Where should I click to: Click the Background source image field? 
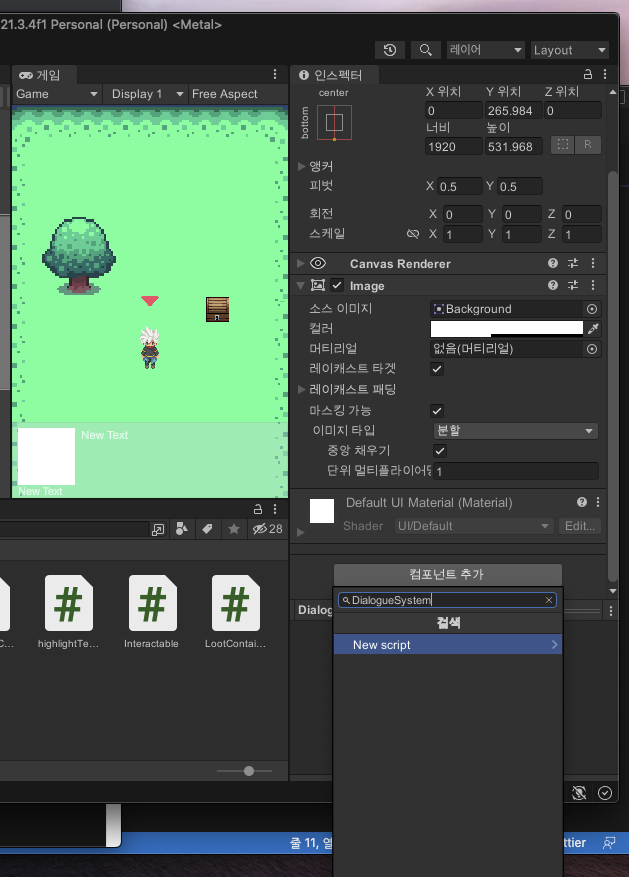[x=507, y=309]
